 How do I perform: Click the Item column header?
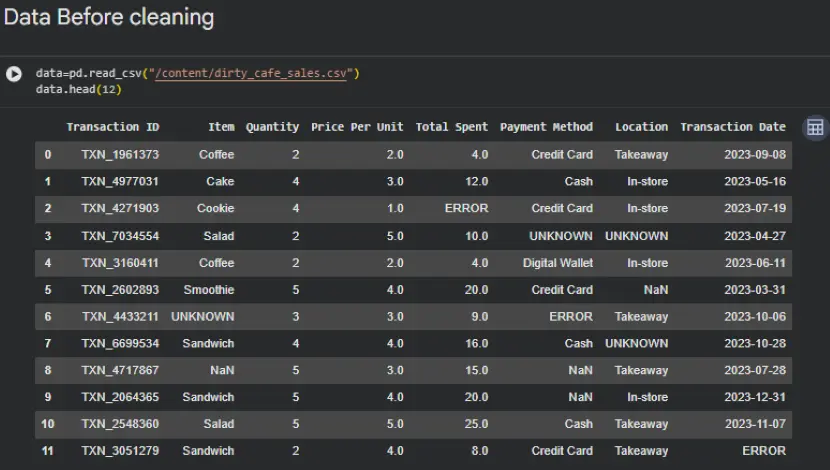click(221, 127)
